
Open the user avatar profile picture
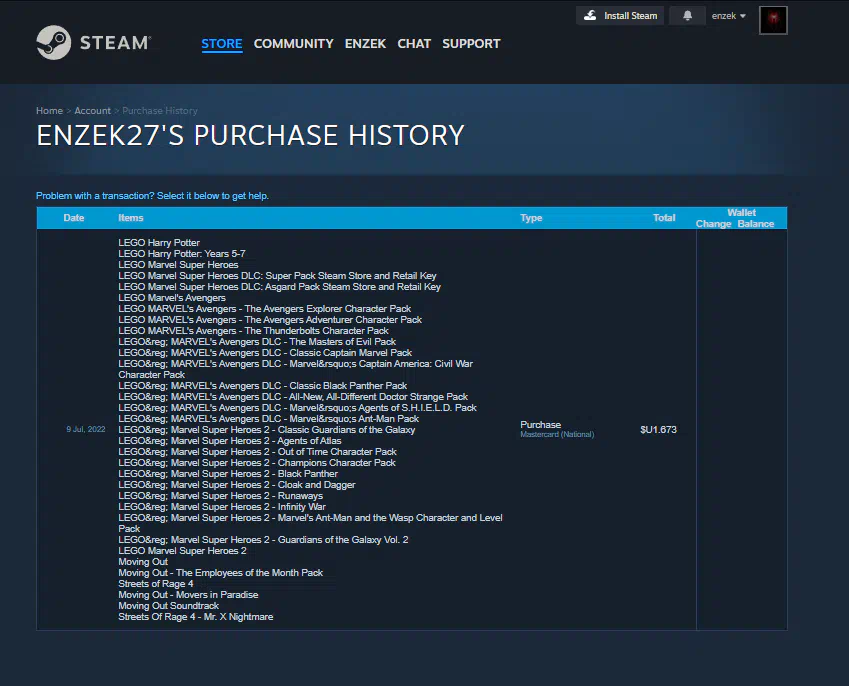pos(773,20)
